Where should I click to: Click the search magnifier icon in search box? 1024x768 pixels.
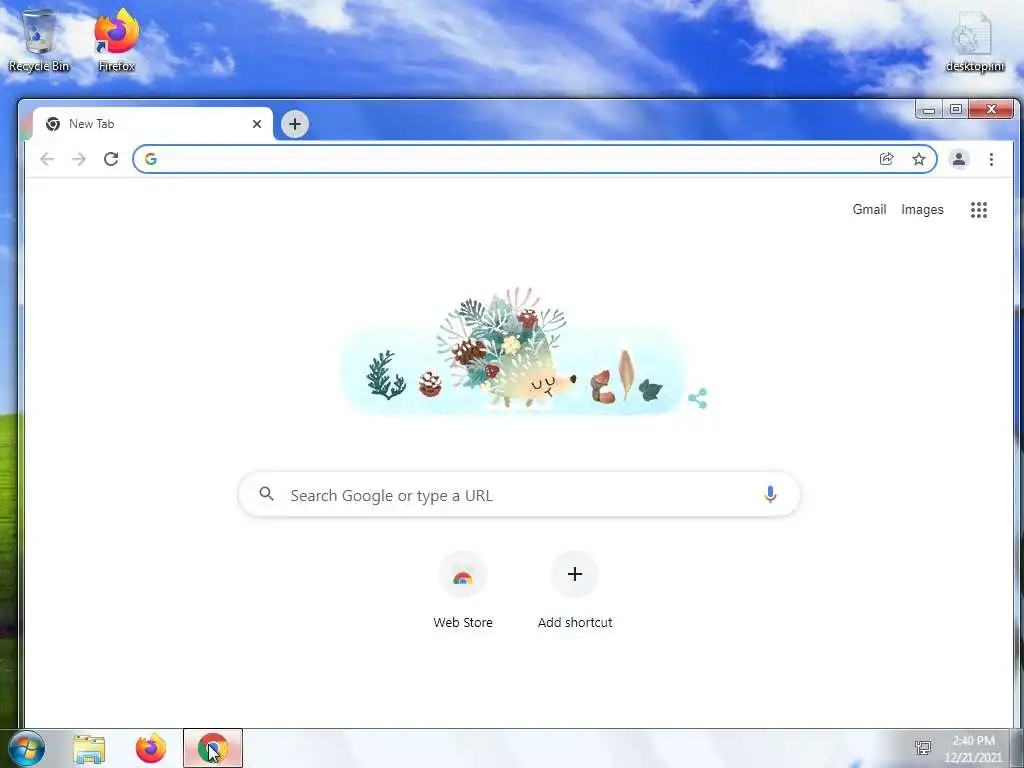tap(266, 494)
